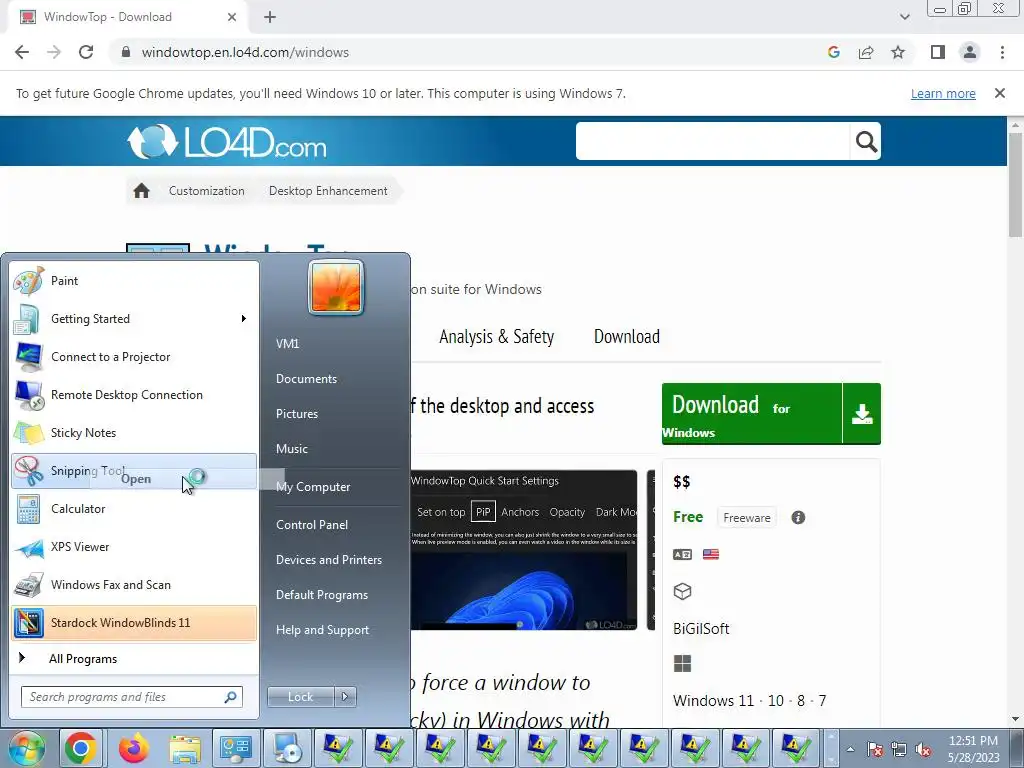Viewport: 1024px width, 768px height.
Task: Open a new browser tab
Action: 270,17
